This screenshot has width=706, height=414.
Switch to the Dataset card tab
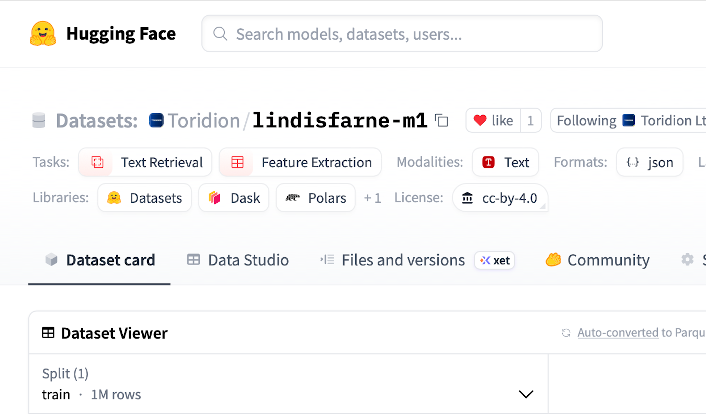(100, 260)
